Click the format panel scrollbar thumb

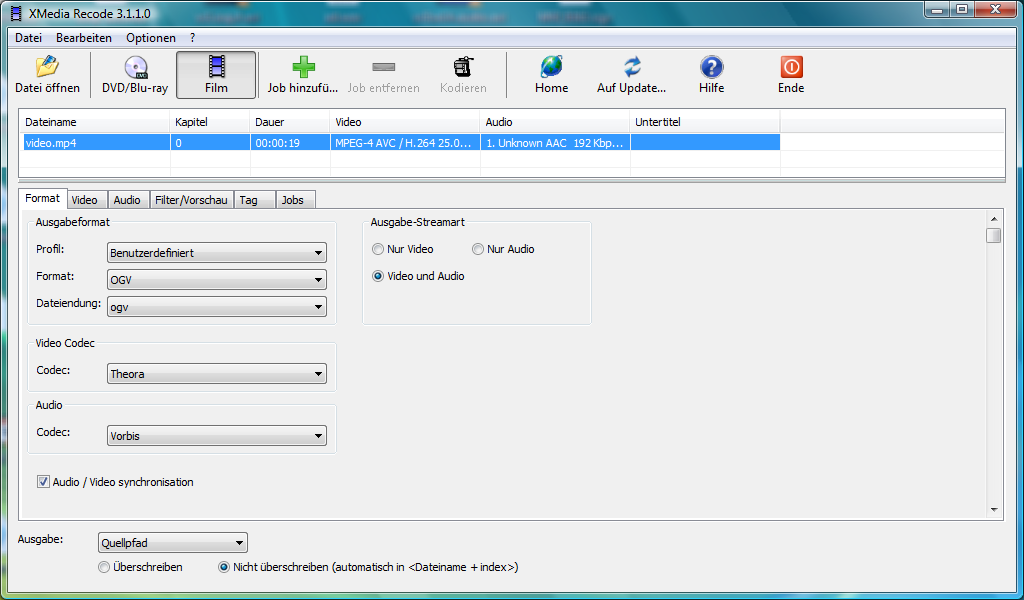994,235
